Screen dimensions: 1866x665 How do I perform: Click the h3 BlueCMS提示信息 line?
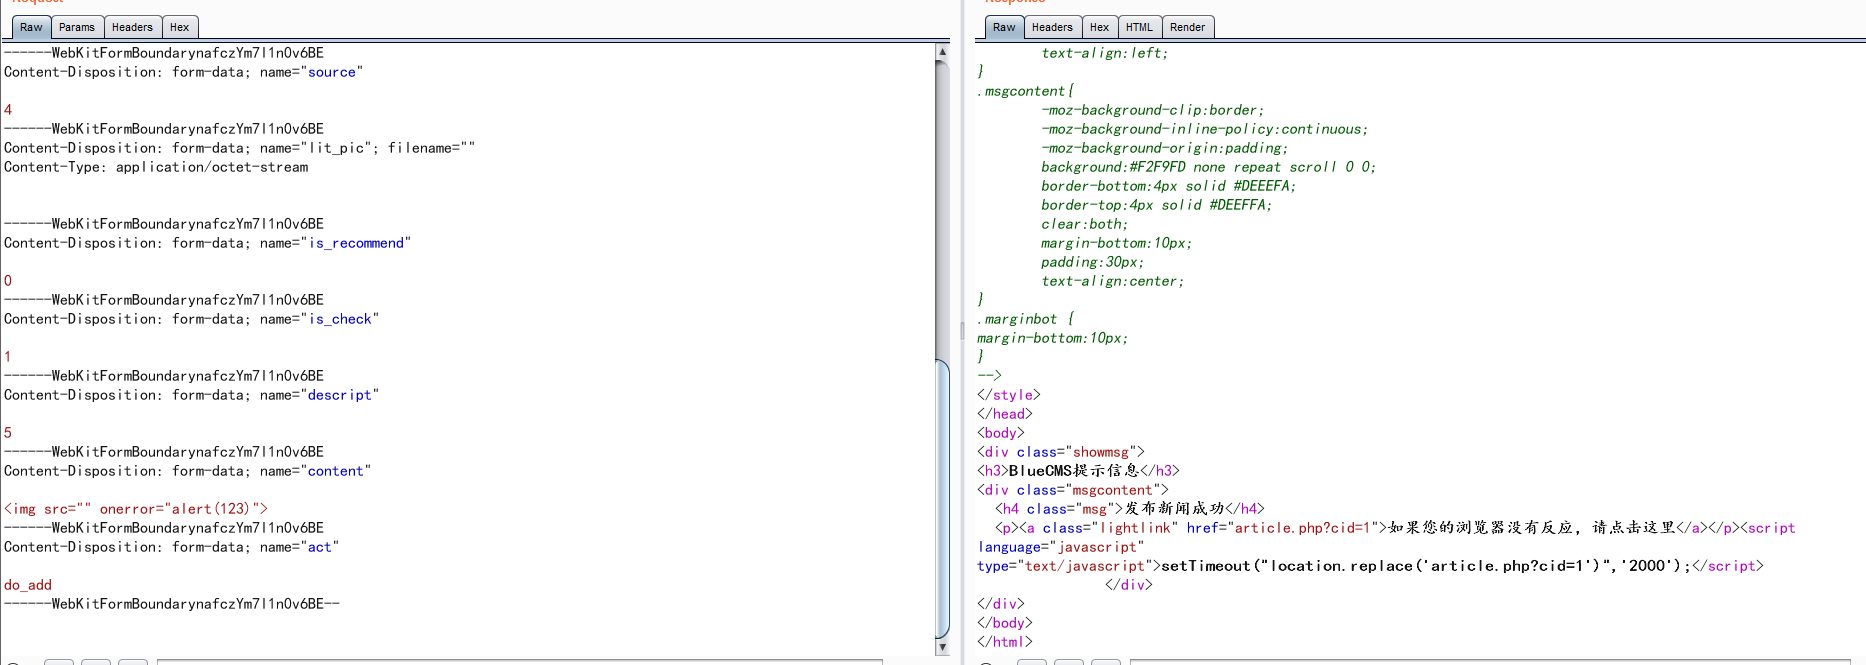coord(1078,471)
